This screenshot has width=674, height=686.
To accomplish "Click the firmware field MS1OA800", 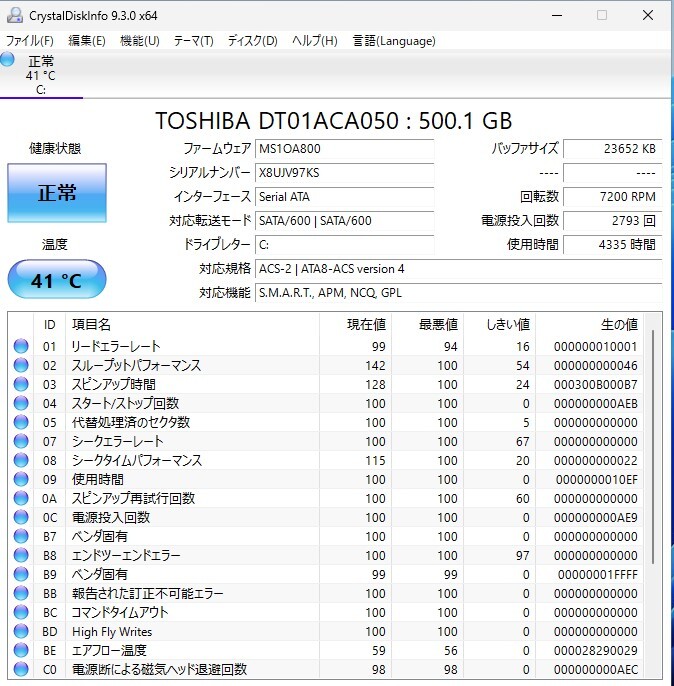I will coord(345,149).
